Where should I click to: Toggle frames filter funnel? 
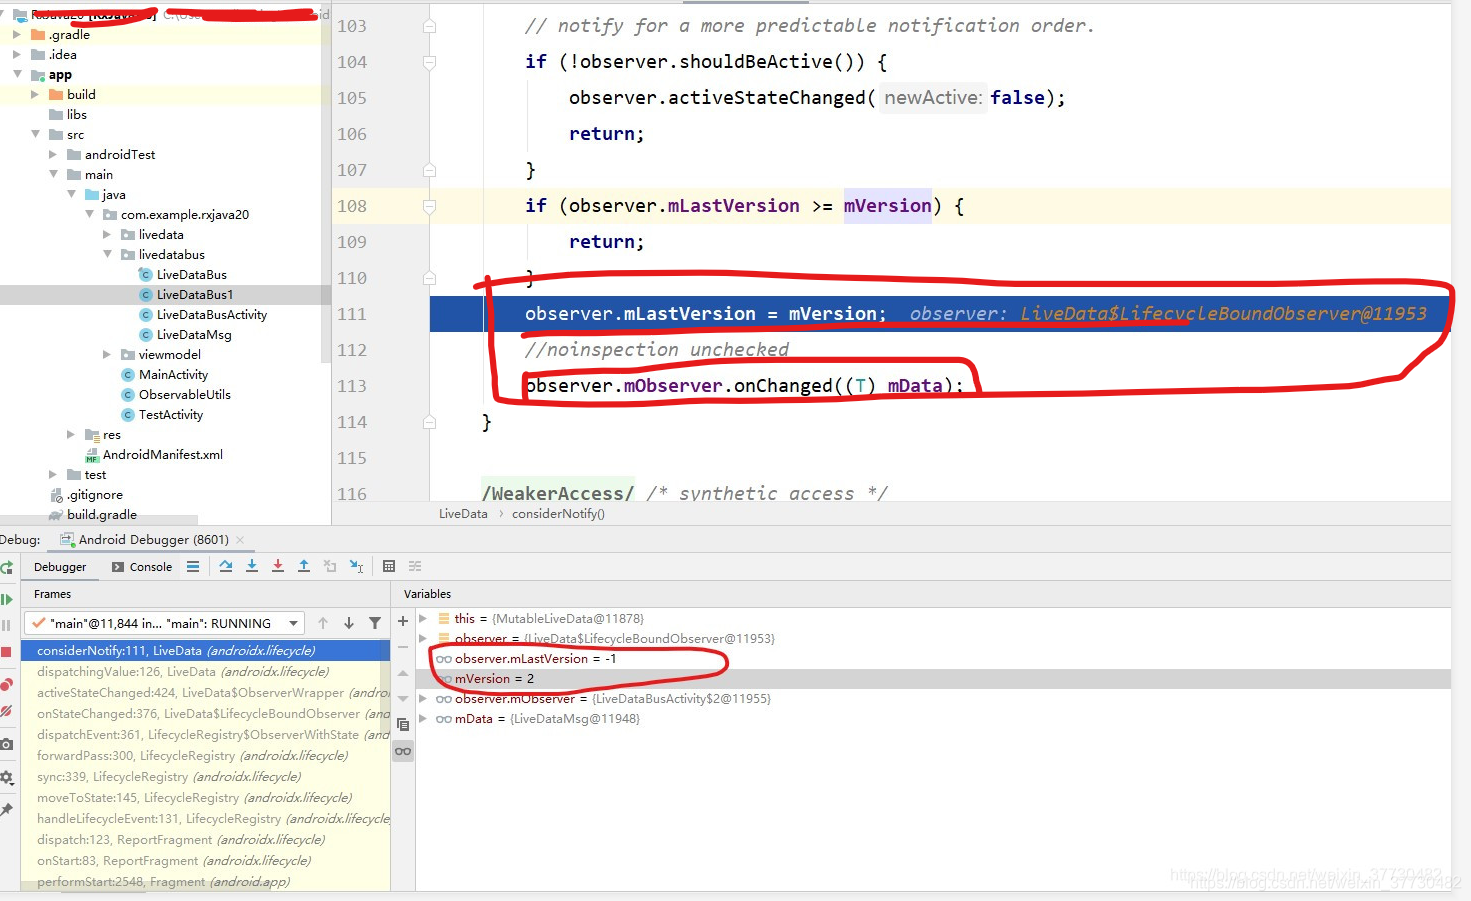[375, 623]
